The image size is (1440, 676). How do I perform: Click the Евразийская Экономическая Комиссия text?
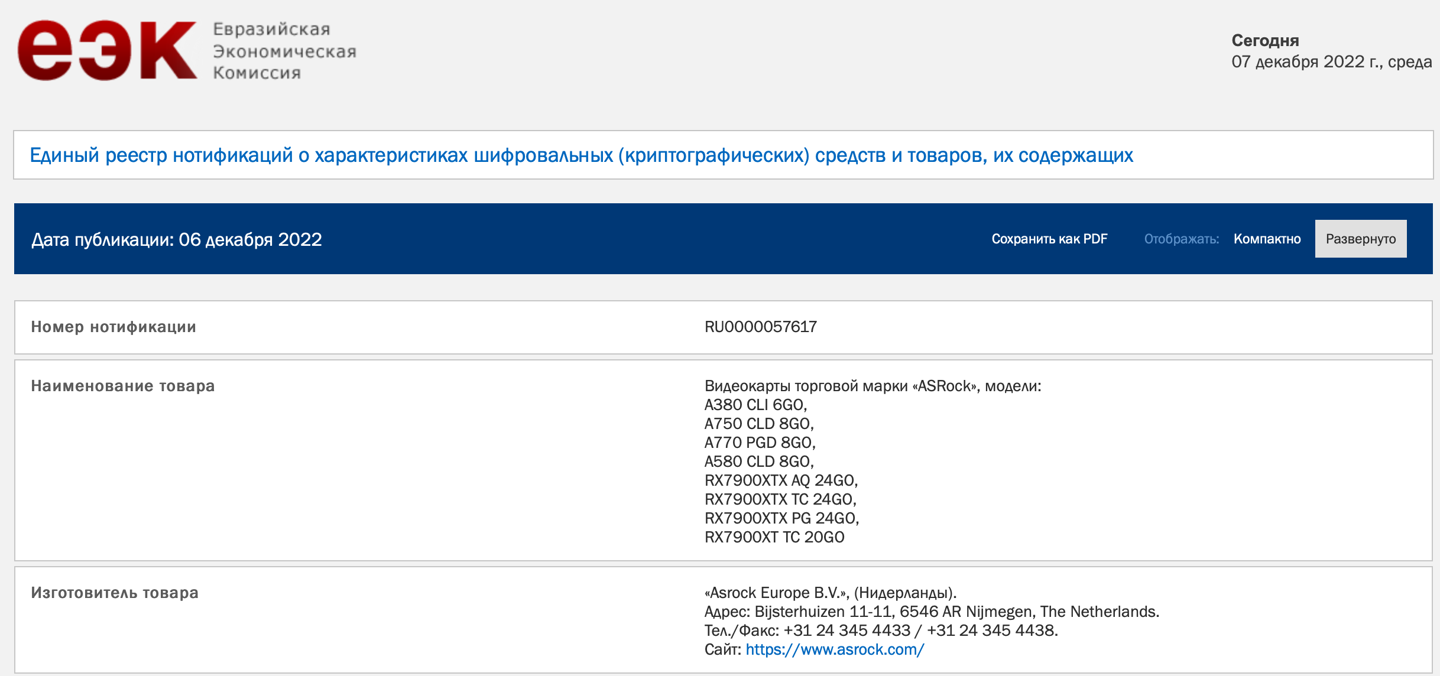pyautogui.click(x=284, y=51)
